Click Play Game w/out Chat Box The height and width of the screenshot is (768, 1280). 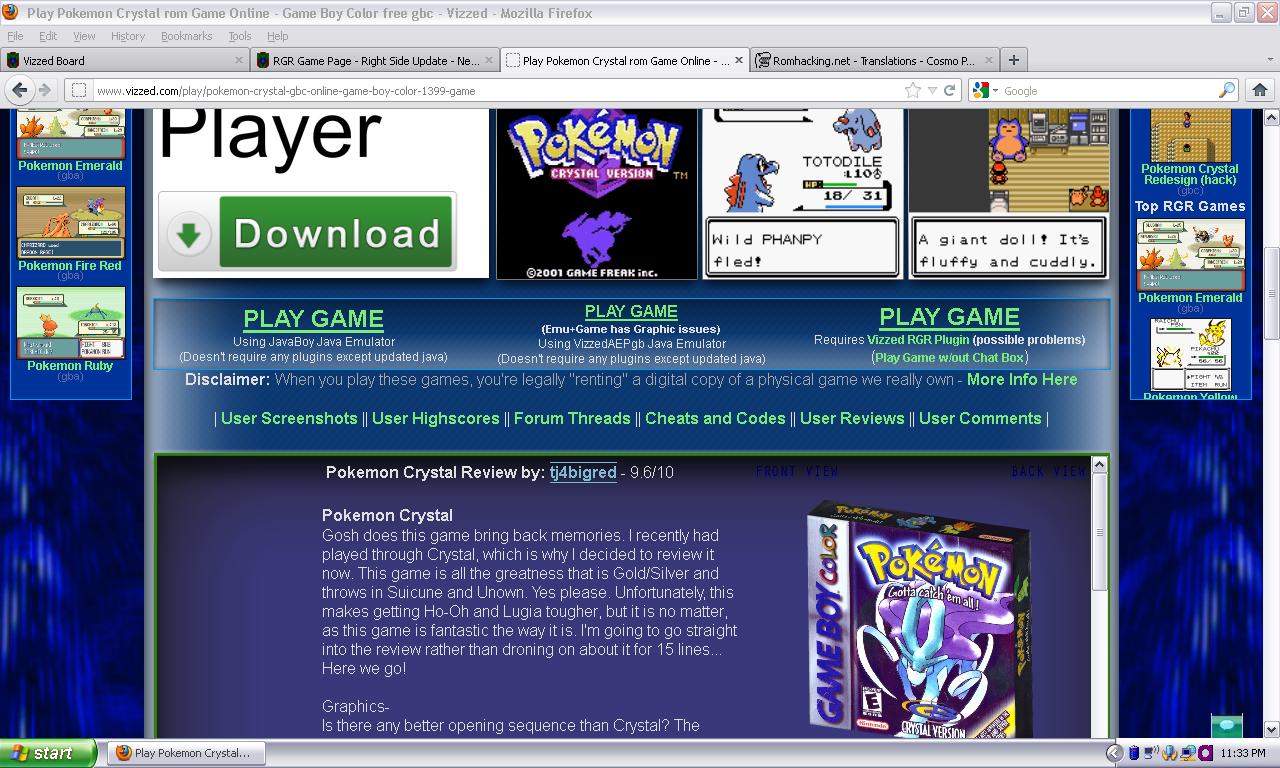[949, 357]
